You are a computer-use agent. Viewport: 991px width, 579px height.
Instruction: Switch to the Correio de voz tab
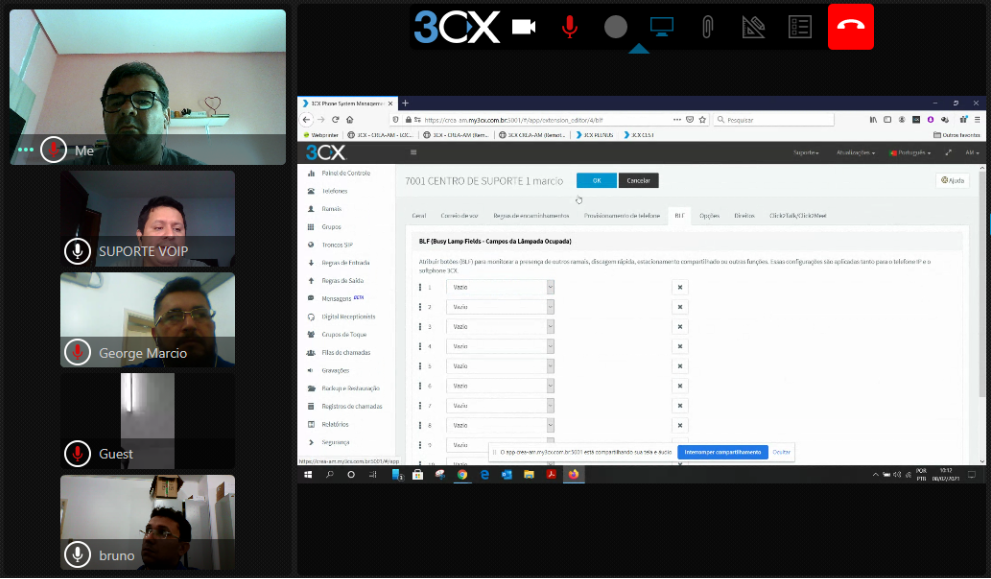click(459, 216)
